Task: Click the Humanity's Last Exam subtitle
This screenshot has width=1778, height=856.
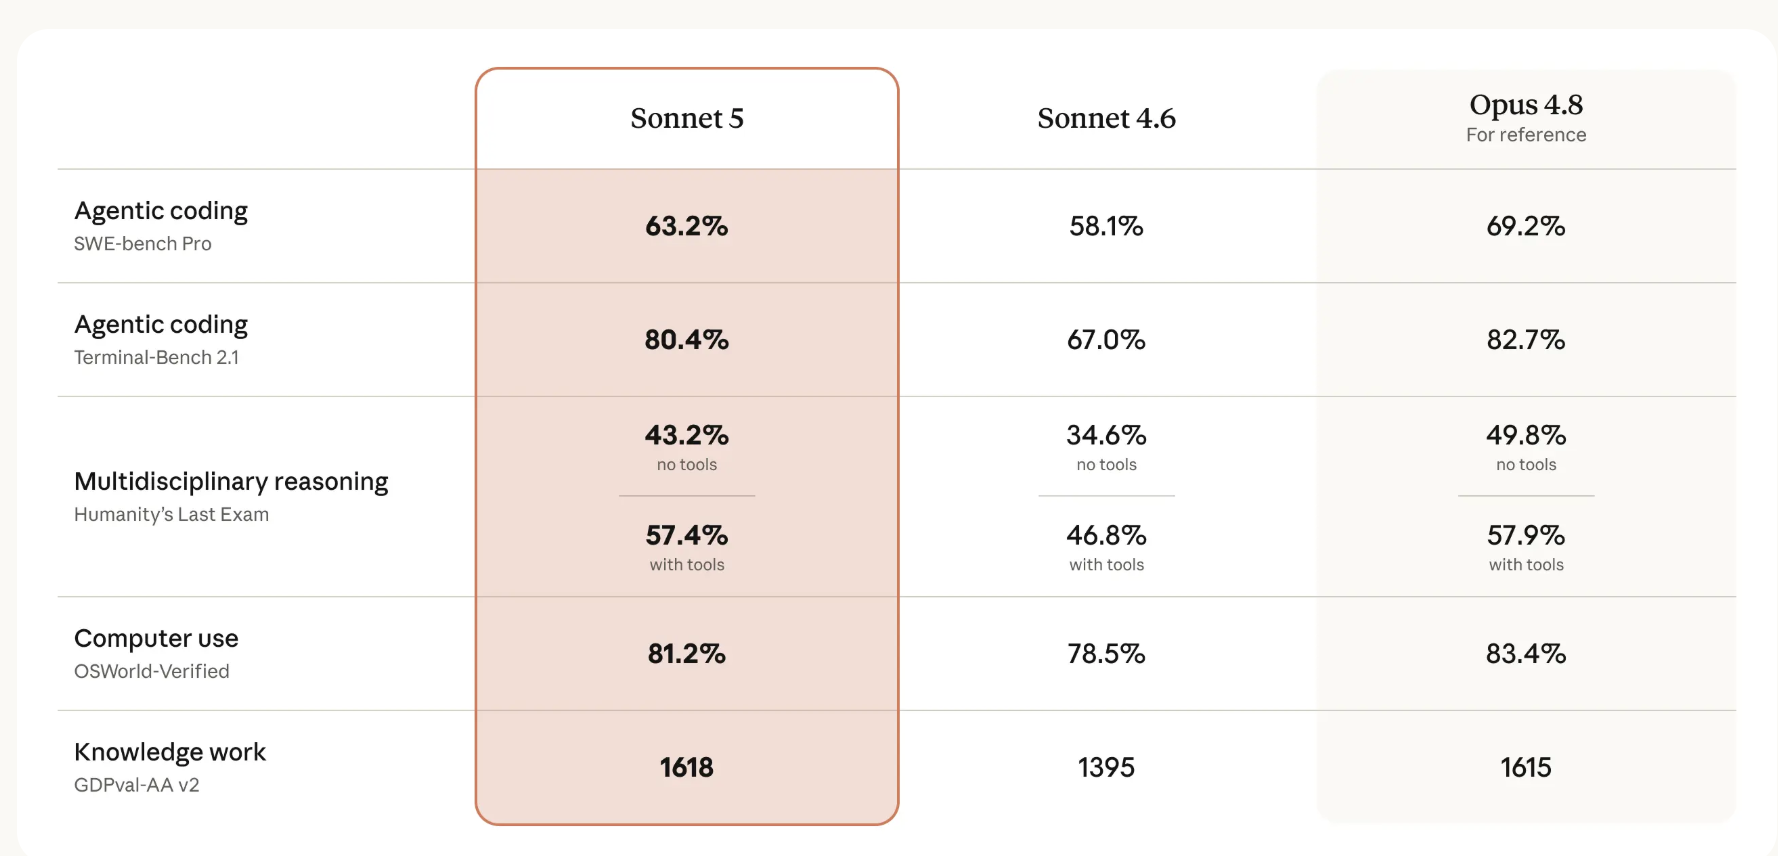Action: pos(172,515)
